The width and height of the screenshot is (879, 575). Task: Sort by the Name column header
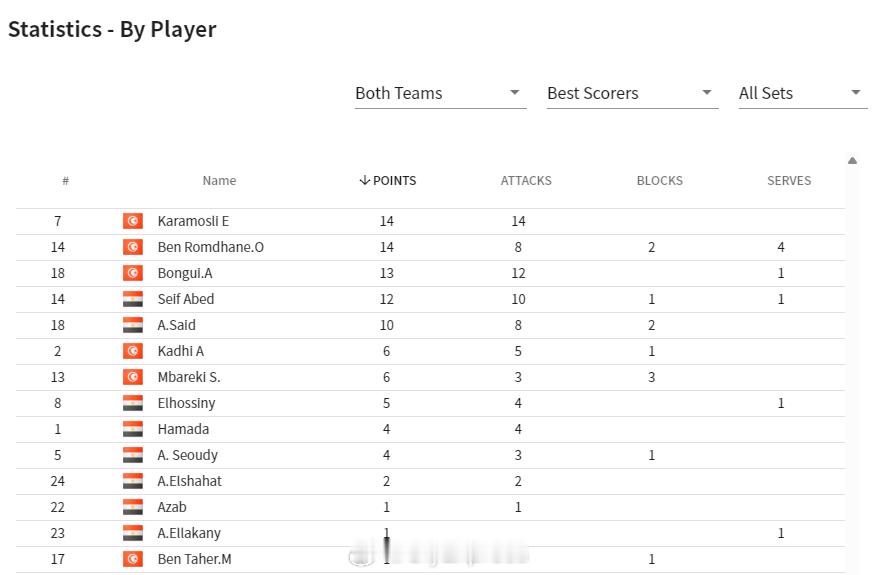click(219, 180)
